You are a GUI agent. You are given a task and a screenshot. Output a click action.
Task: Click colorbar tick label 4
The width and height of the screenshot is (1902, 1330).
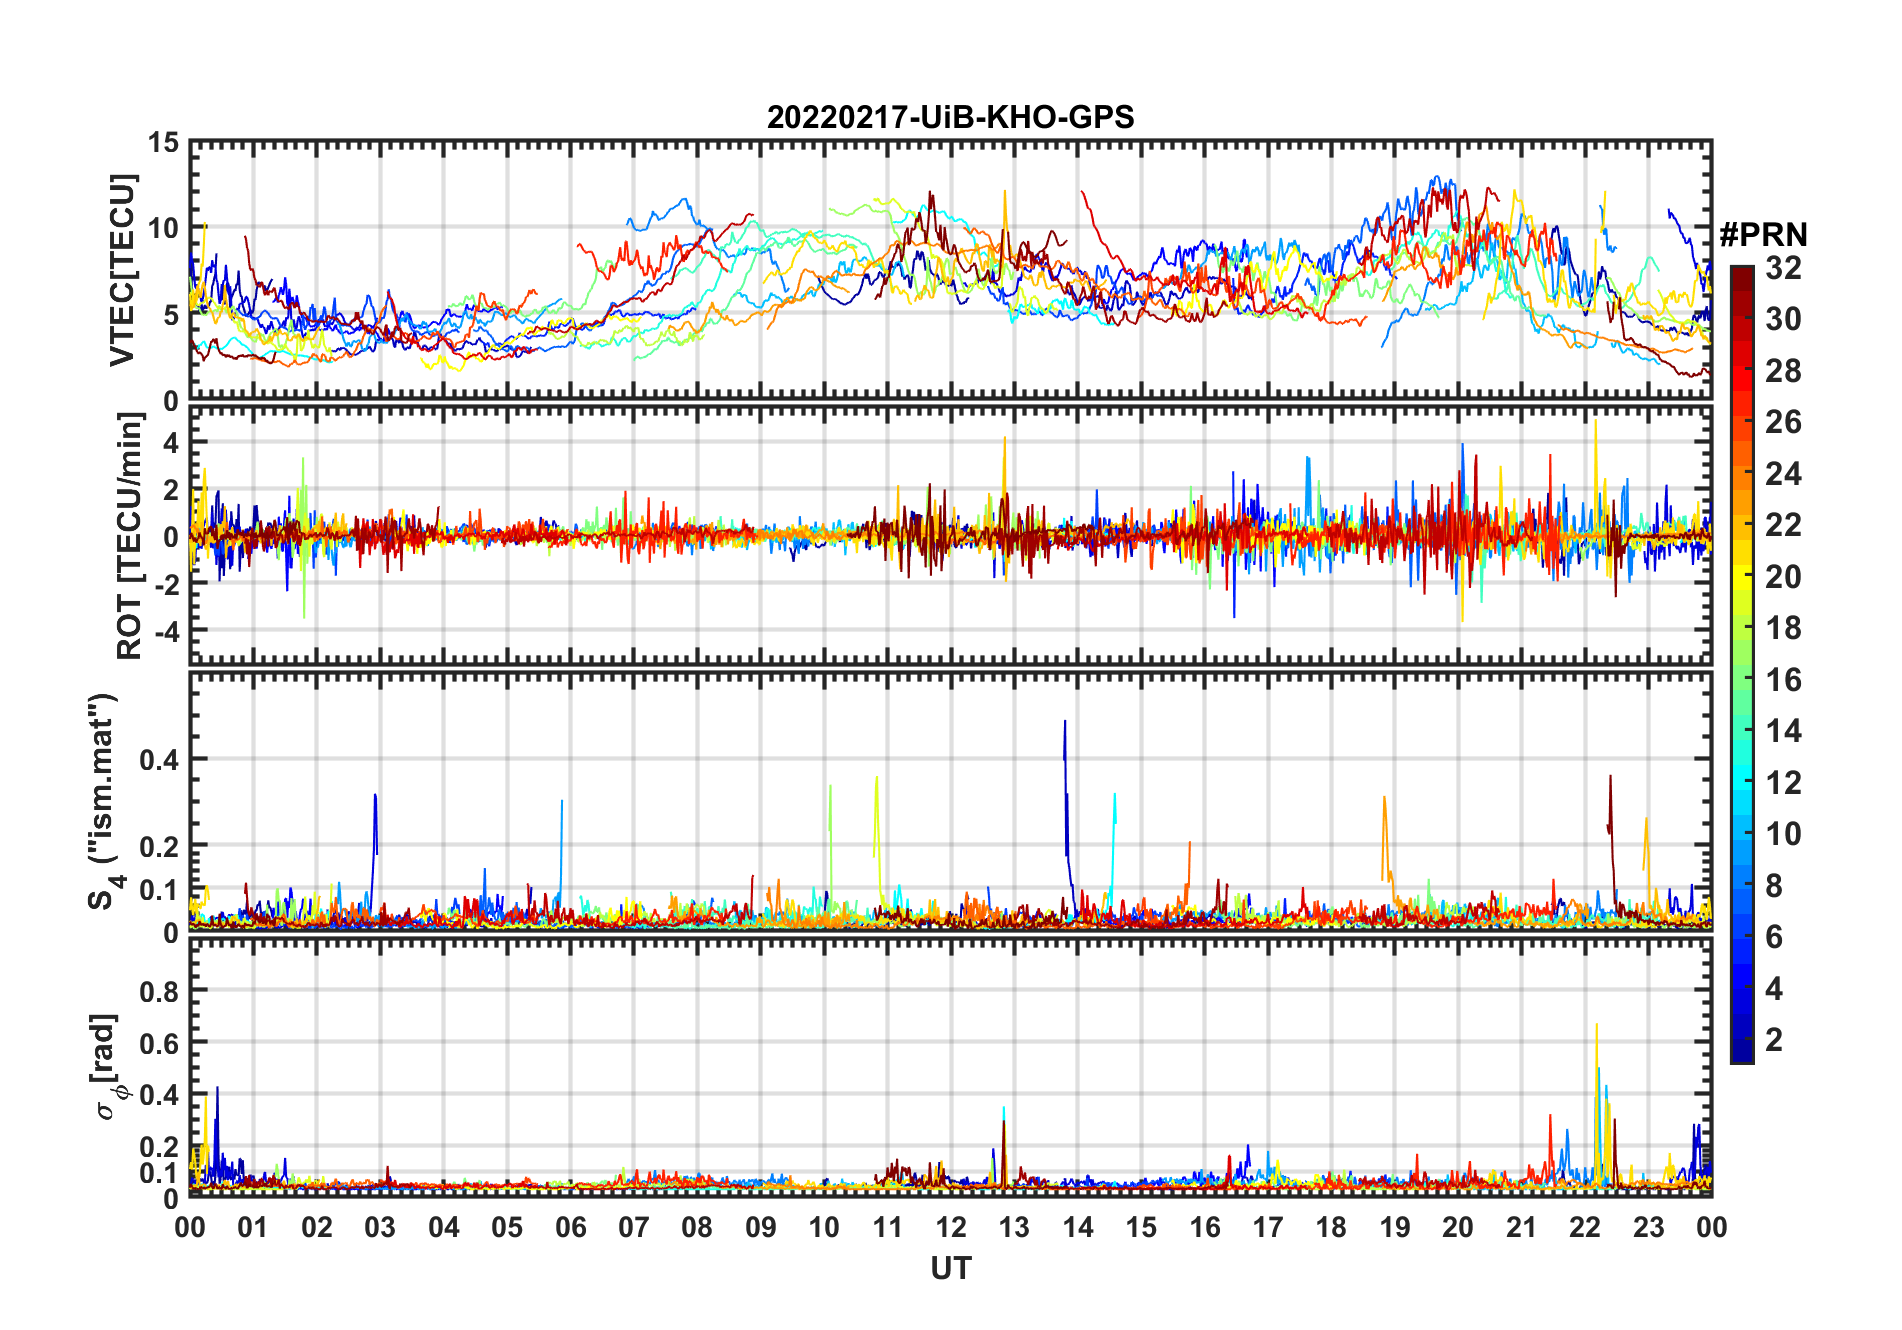click(1774, 989)
